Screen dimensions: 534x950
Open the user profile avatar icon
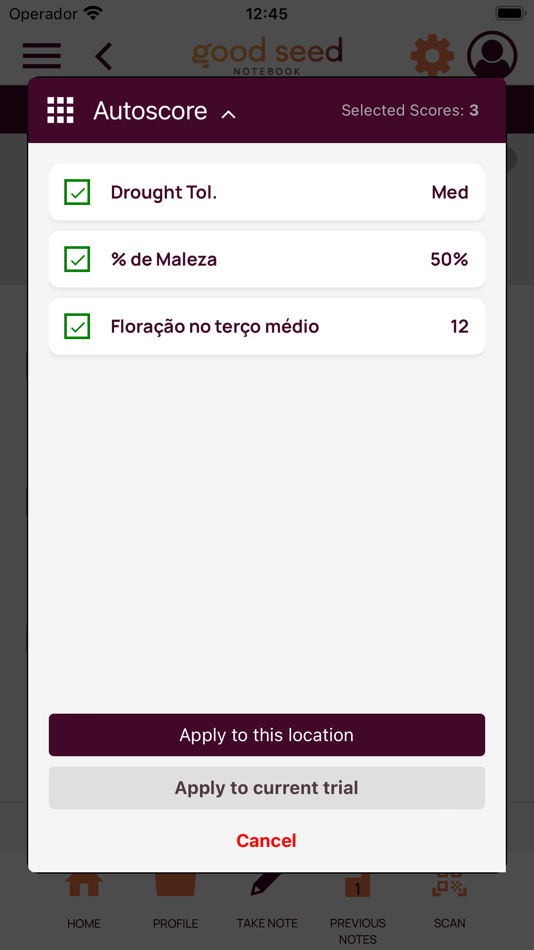point(492,55)
